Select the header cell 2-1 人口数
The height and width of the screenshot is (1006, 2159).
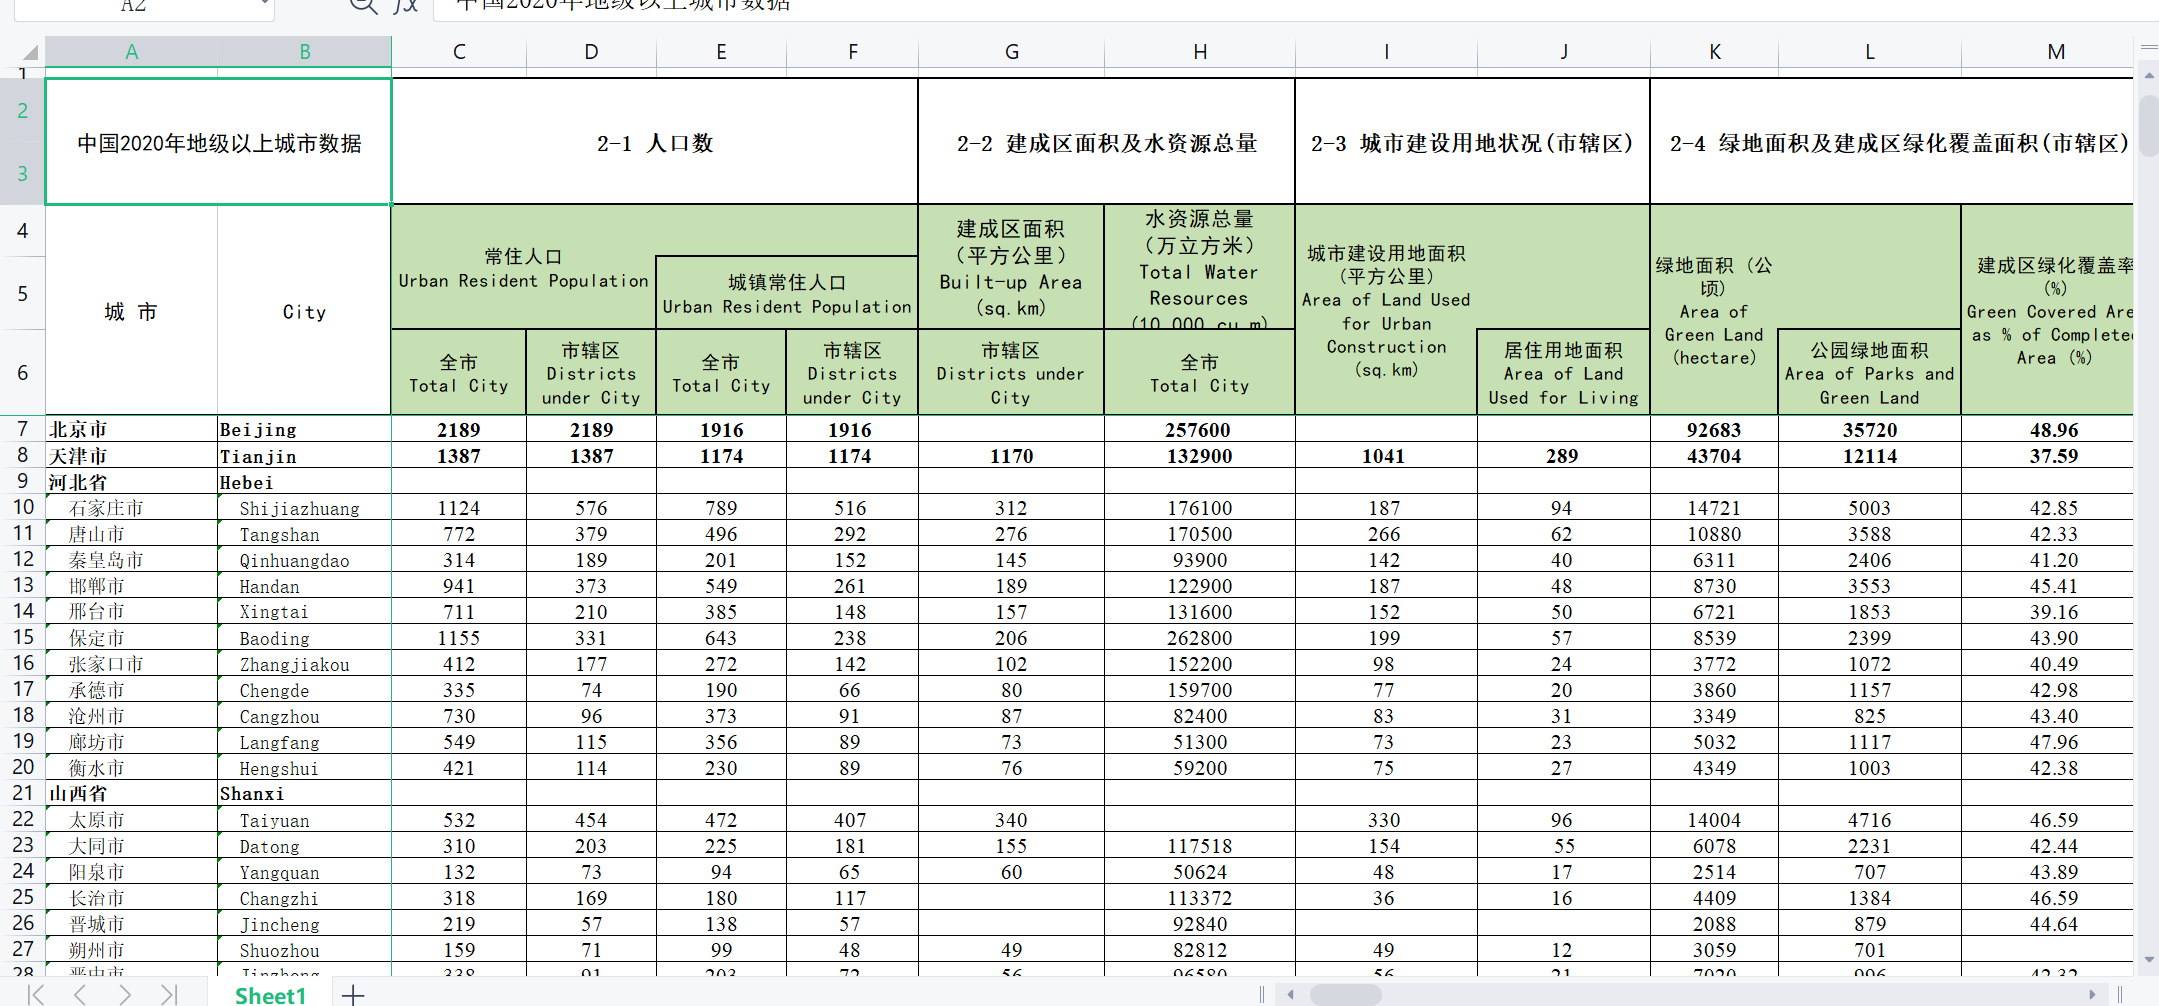pyautogui.click(x=655, y=142)
